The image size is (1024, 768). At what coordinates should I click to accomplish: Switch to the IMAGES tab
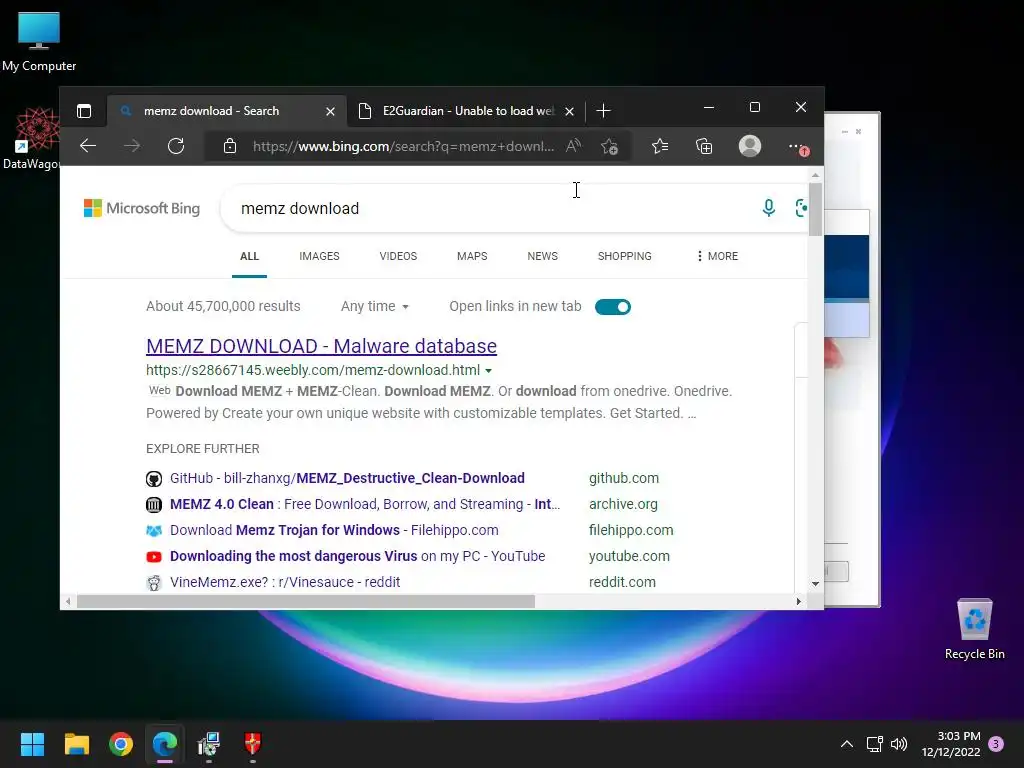(319, 256)
